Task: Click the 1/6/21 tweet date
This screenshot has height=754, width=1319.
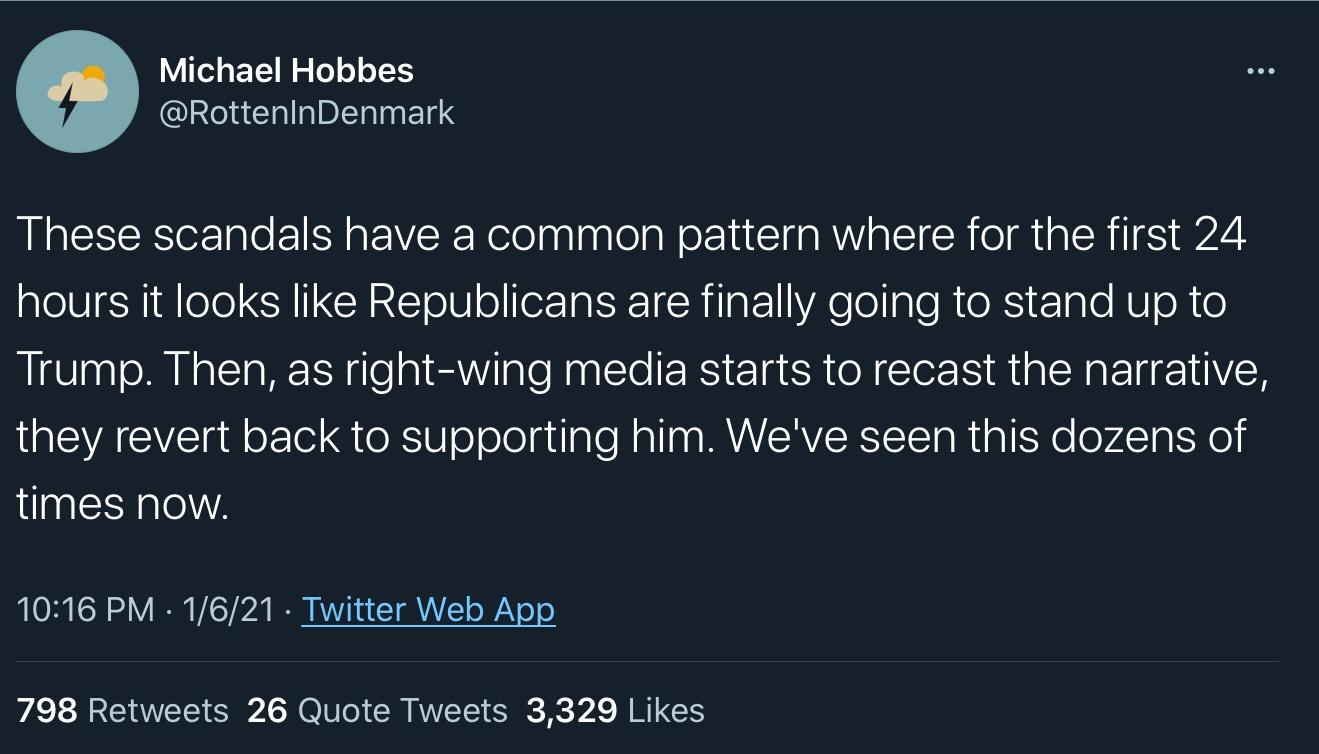Action: click(x=229, y=609)
